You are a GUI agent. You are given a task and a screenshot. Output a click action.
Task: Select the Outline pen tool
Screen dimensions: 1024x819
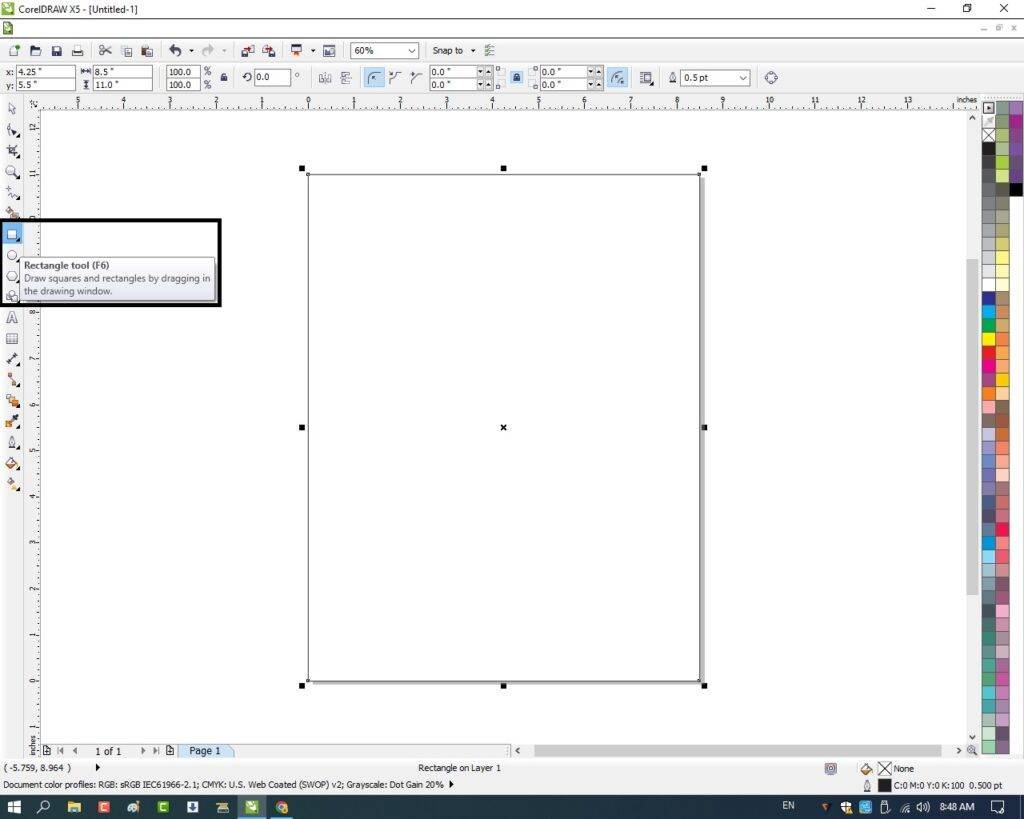[x=12, y=443]
